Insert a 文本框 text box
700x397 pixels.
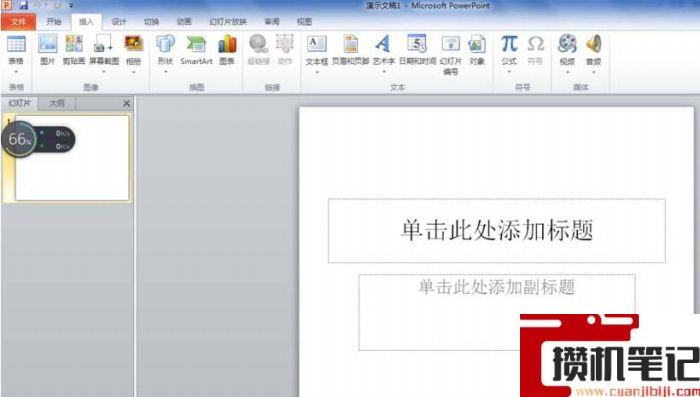point(317,45)
